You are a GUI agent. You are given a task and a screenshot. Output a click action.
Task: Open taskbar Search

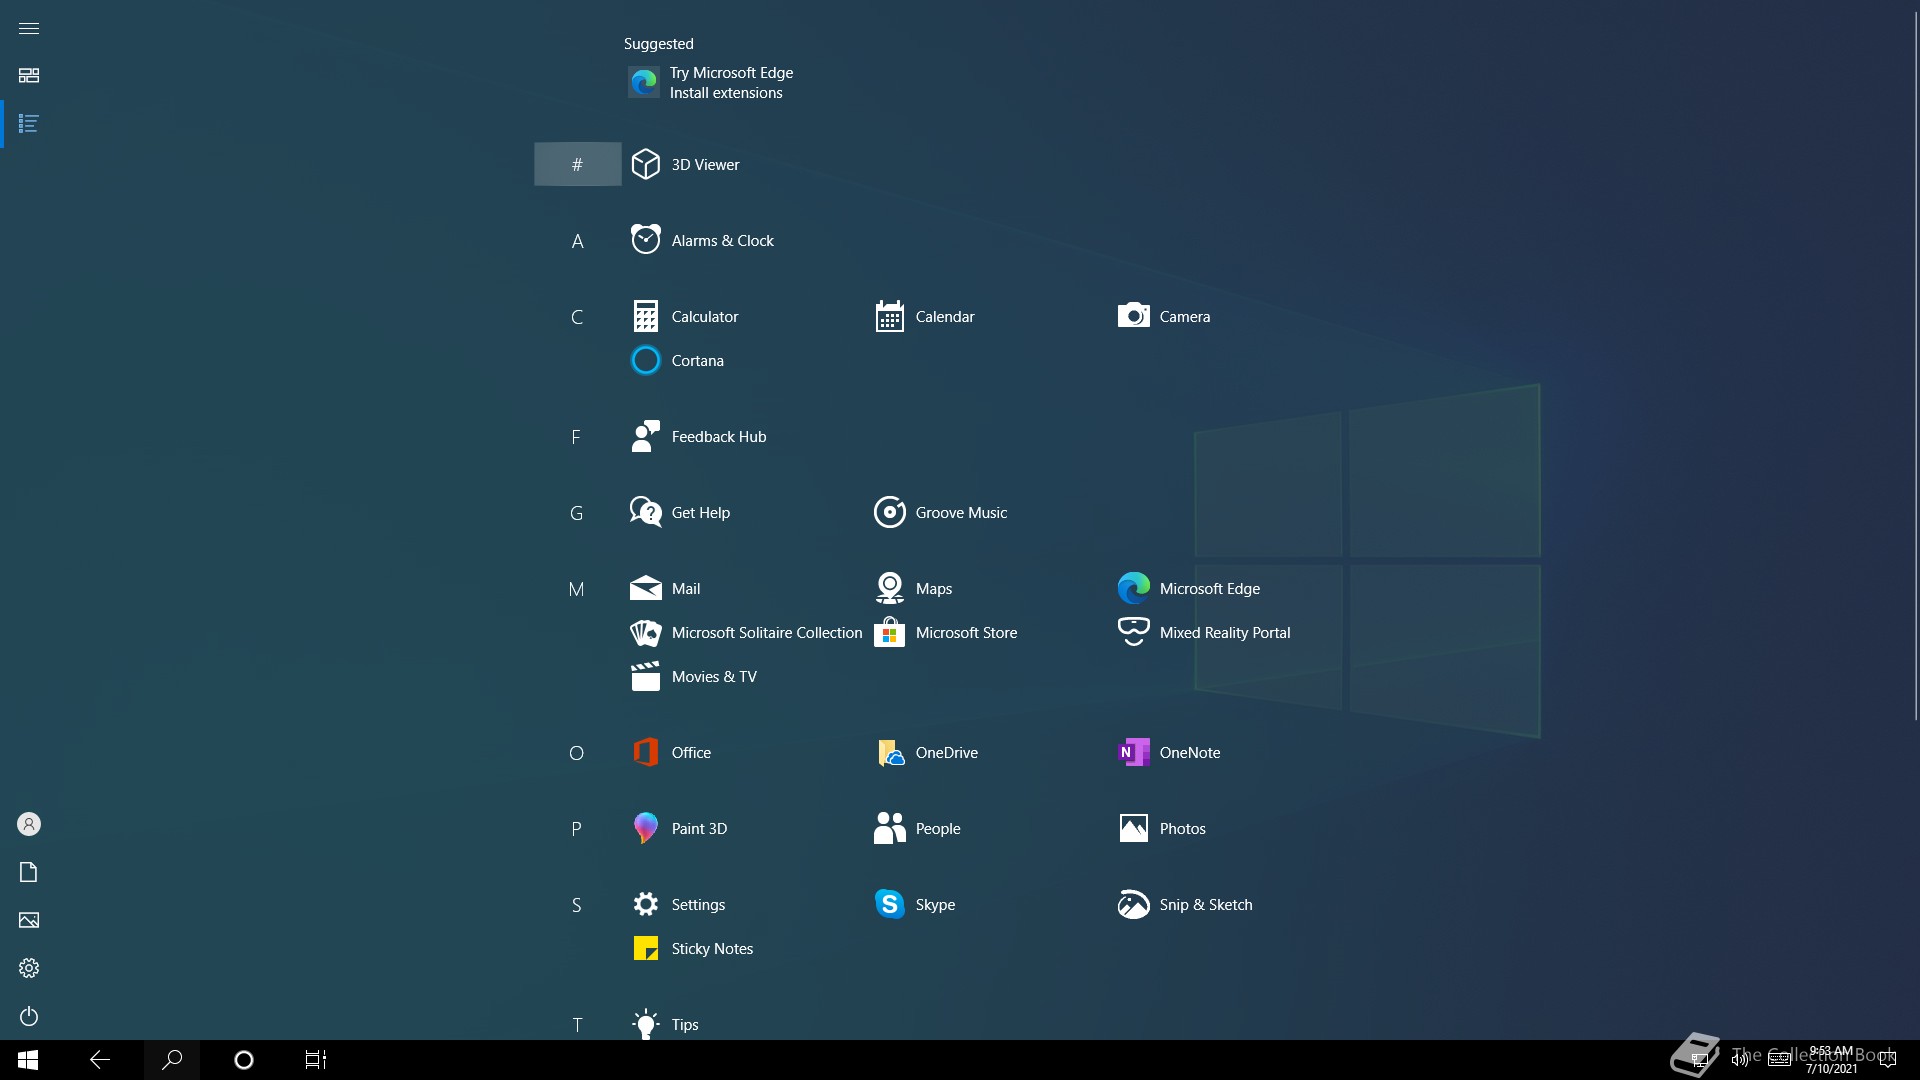pos(172,1060)
